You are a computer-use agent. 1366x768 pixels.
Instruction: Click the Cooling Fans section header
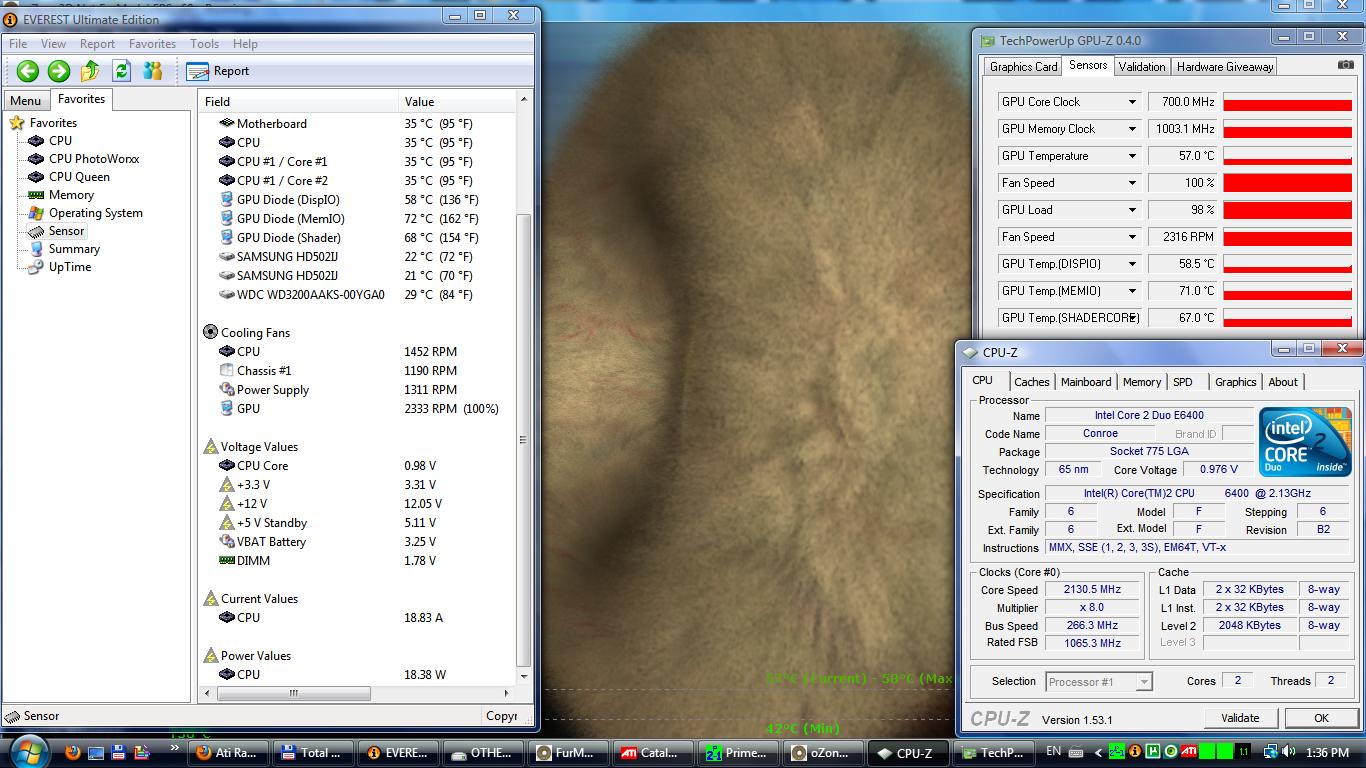click(x=246, y=332)
